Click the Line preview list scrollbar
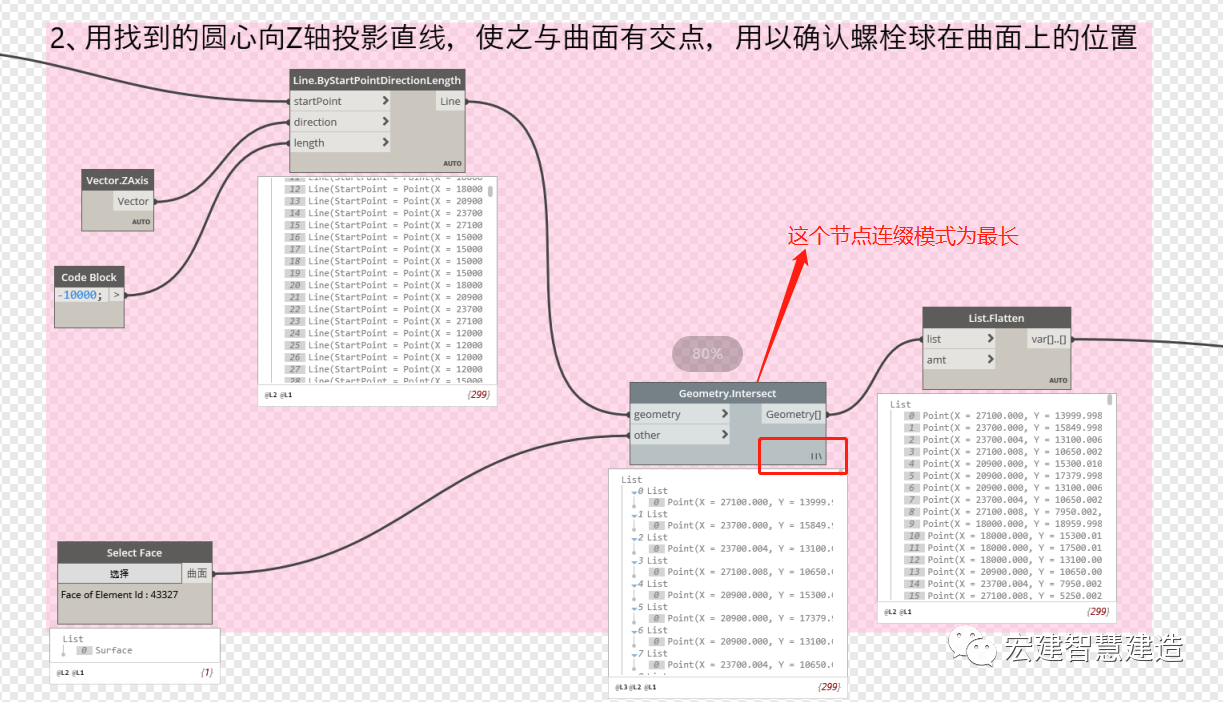Screen dimensions: 1223x702 click(490, 189)
